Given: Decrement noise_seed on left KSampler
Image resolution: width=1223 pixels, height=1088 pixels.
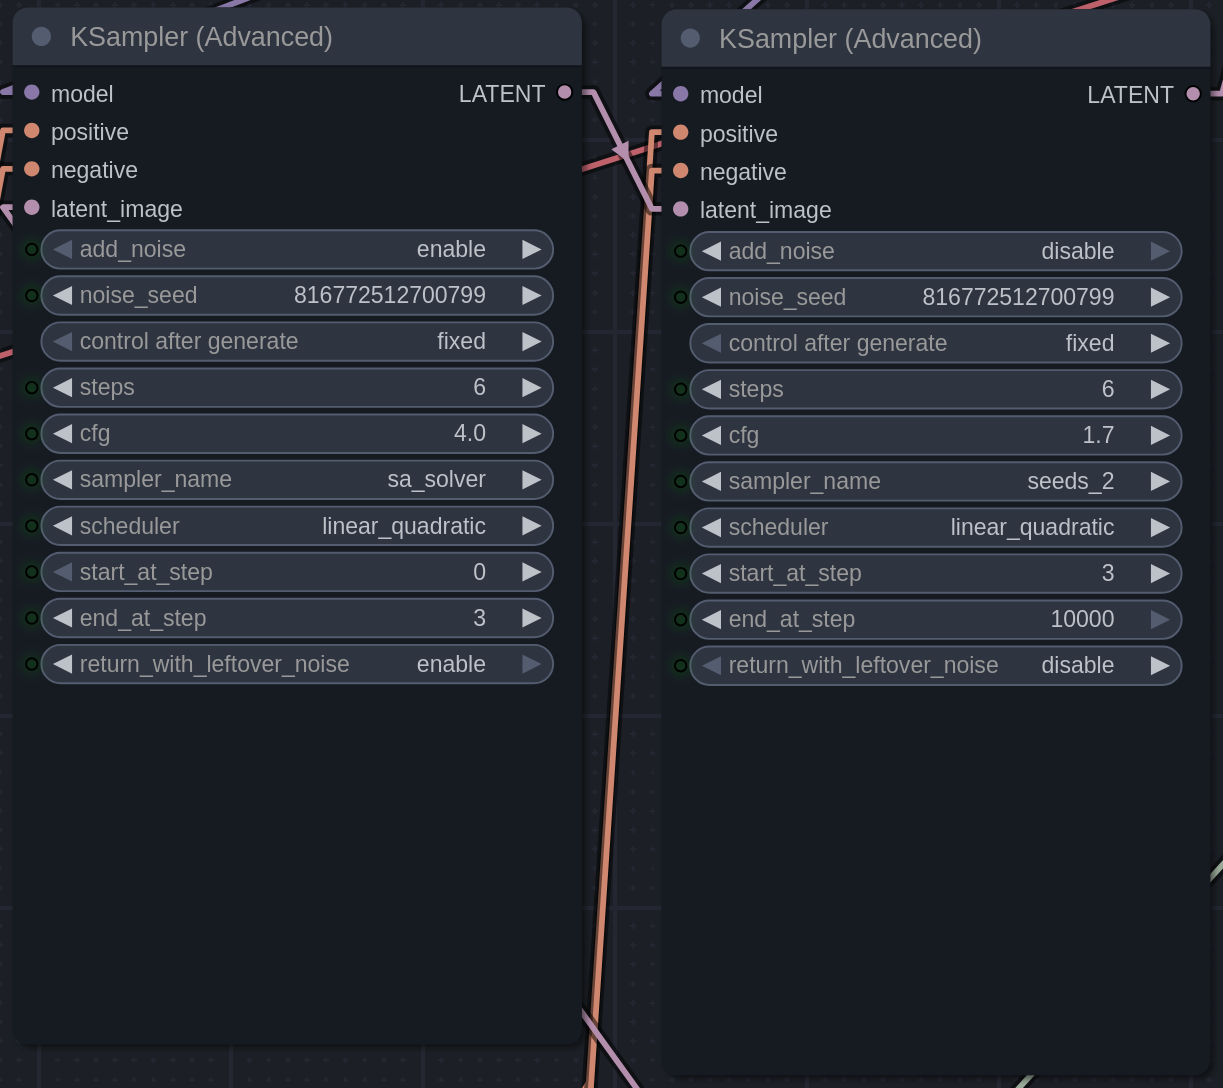Looking at the screenshot, I should (62, 296).
